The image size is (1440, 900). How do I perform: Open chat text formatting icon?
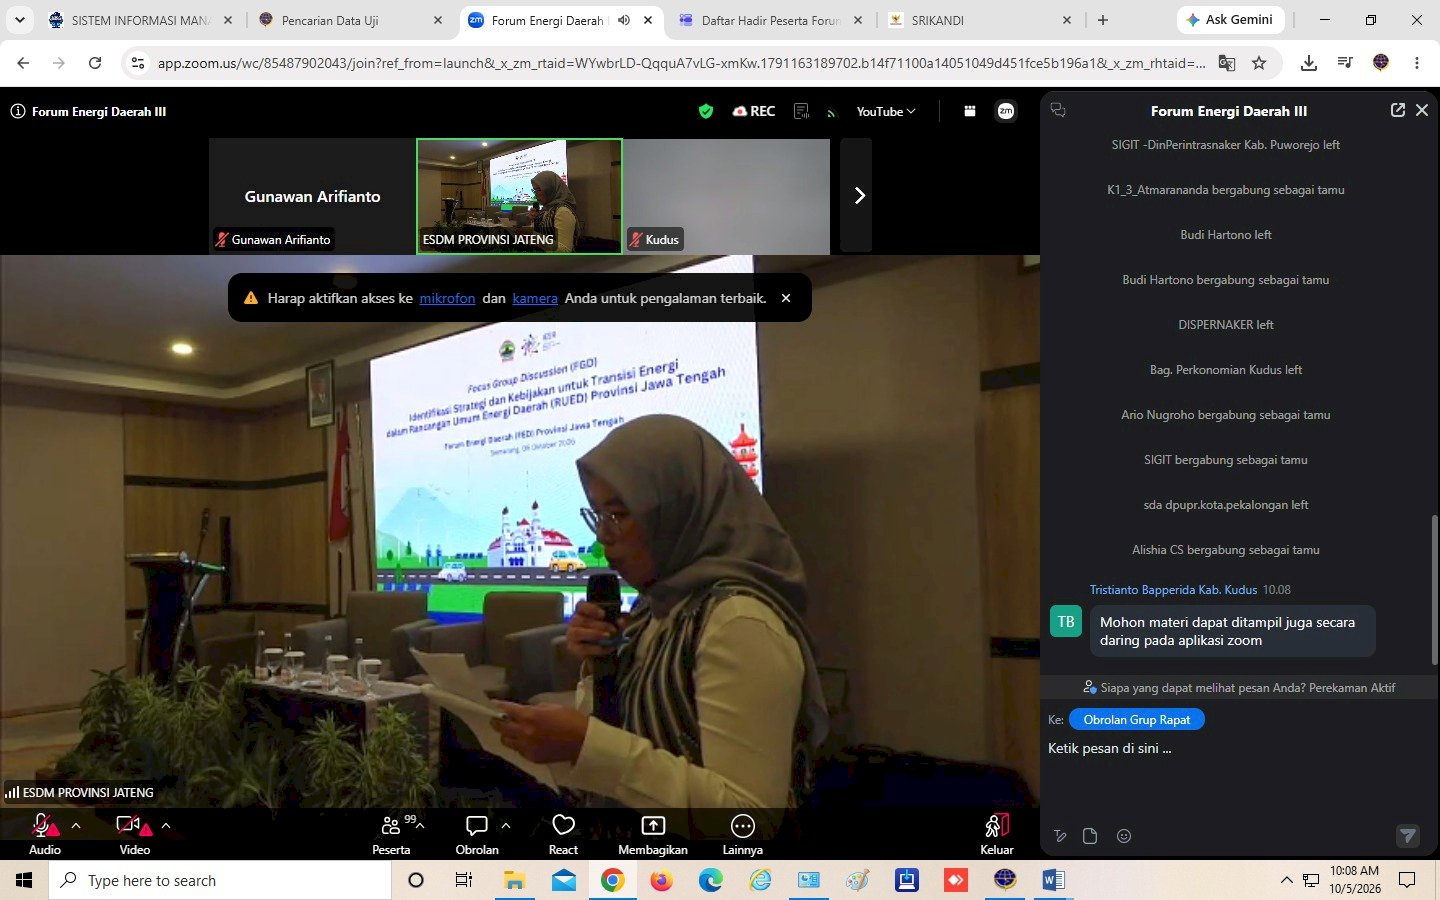point(1060,836)
